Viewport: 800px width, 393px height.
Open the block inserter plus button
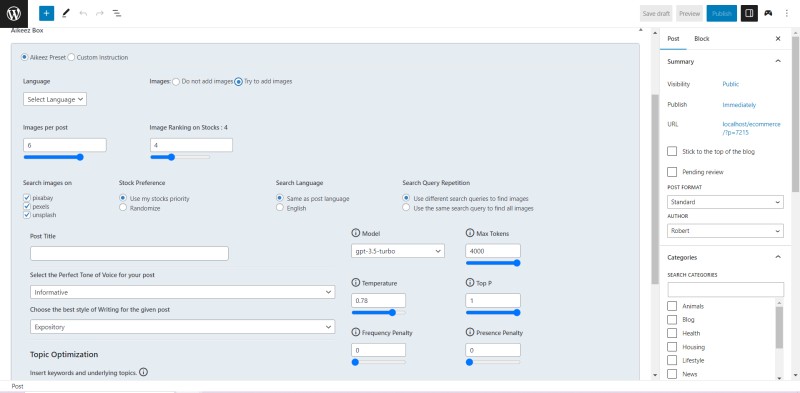(46, 13)
